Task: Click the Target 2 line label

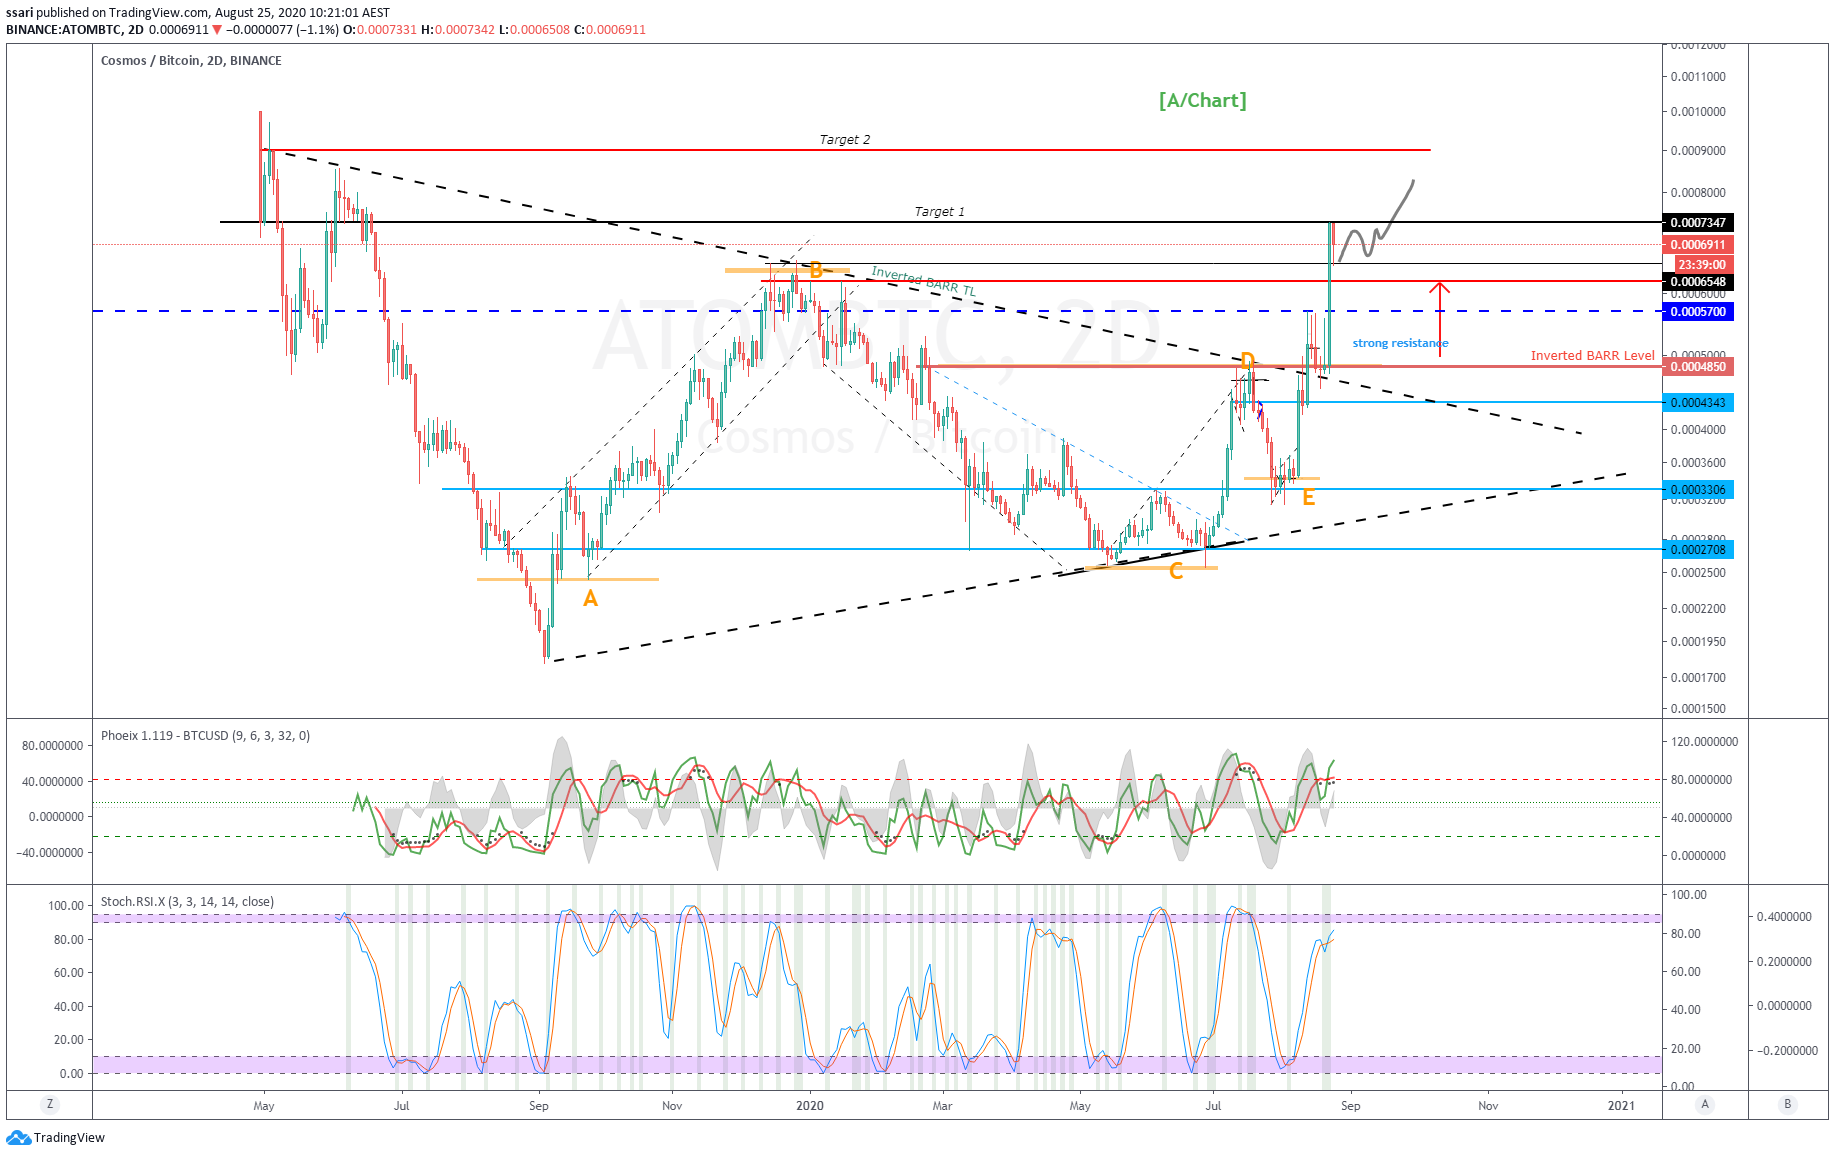Action: click(845, 140)
